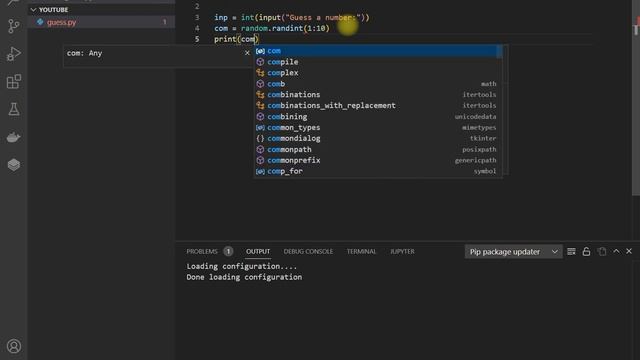The width and height of the screenshot is (640, 360).
Task: Click line 4 in the editor
Action: 271,29
